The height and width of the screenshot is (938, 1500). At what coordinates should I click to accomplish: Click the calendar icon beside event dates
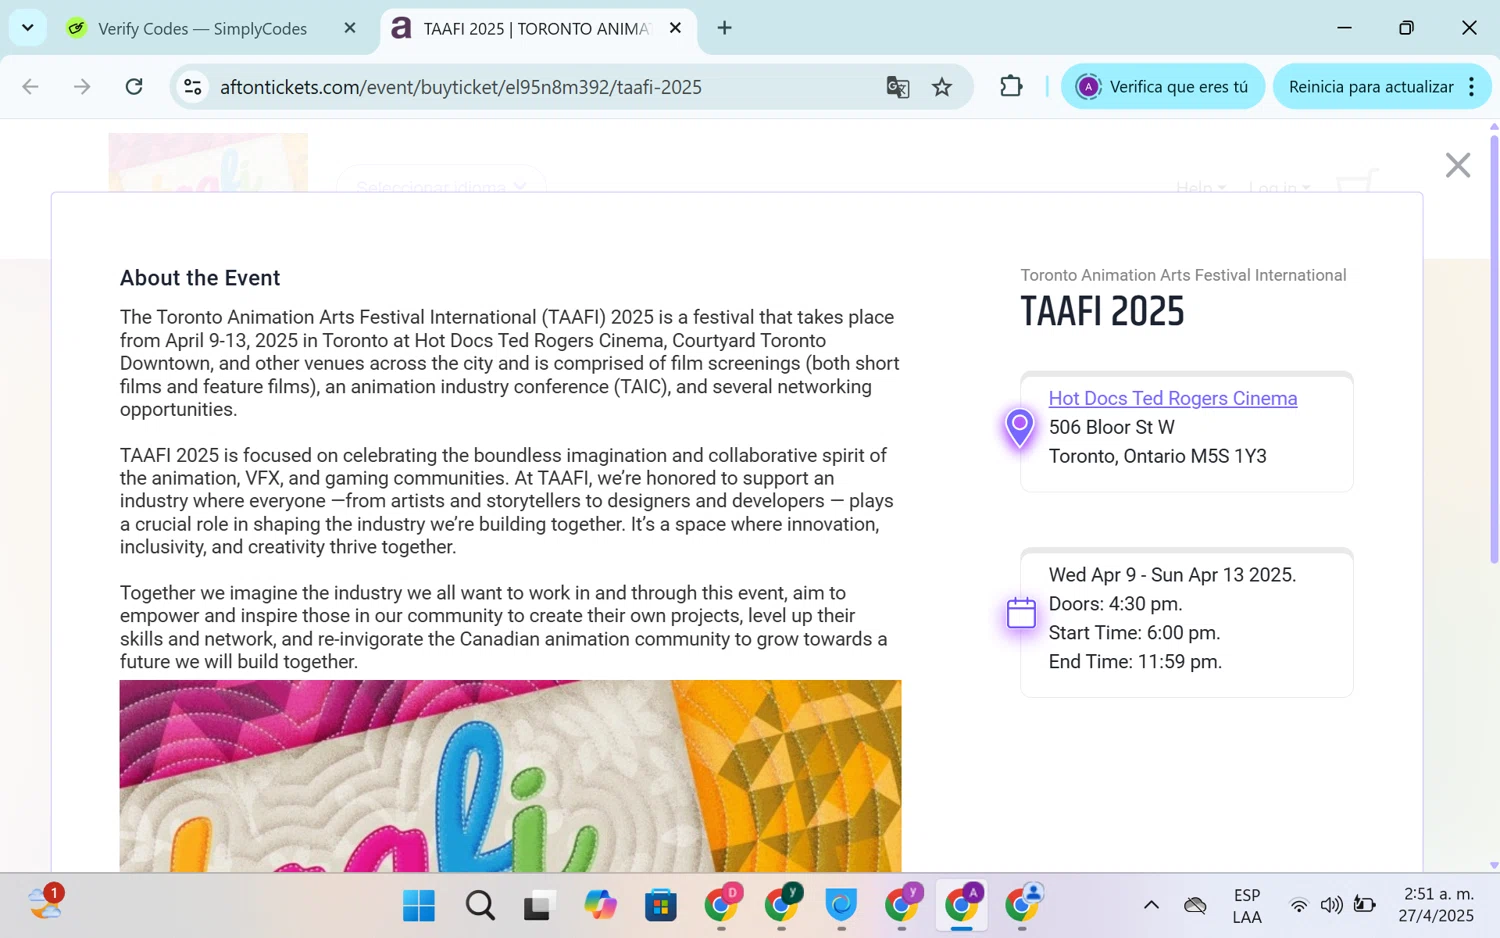pos(1021,613)
